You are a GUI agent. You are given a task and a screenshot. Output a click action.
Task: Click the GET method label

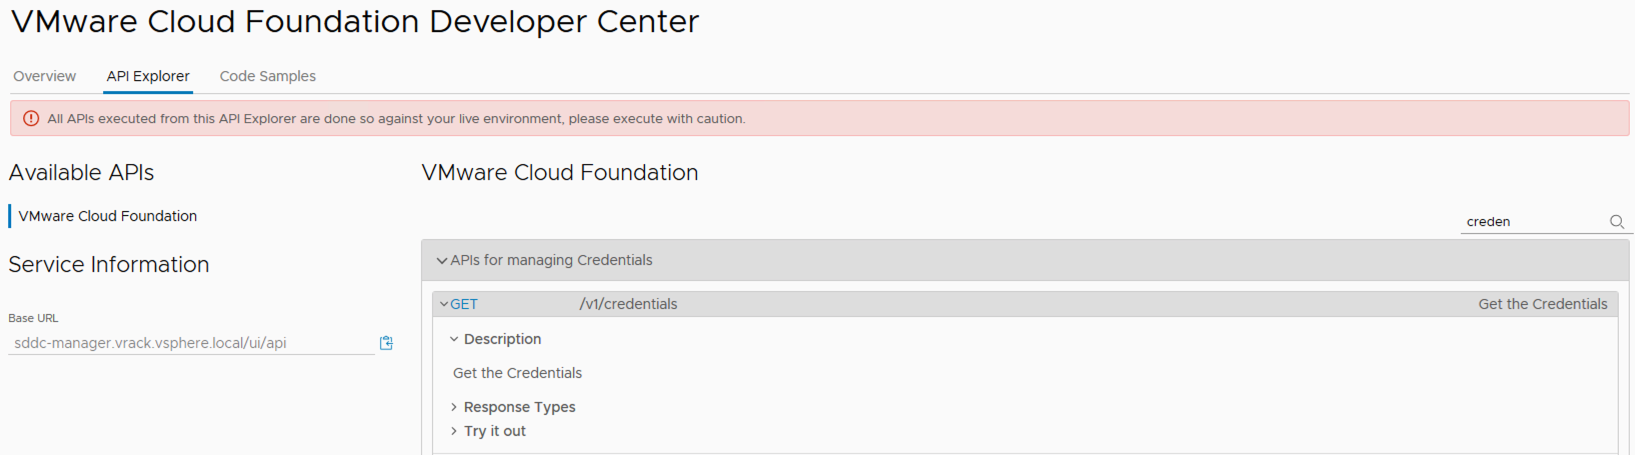point(464,304)
